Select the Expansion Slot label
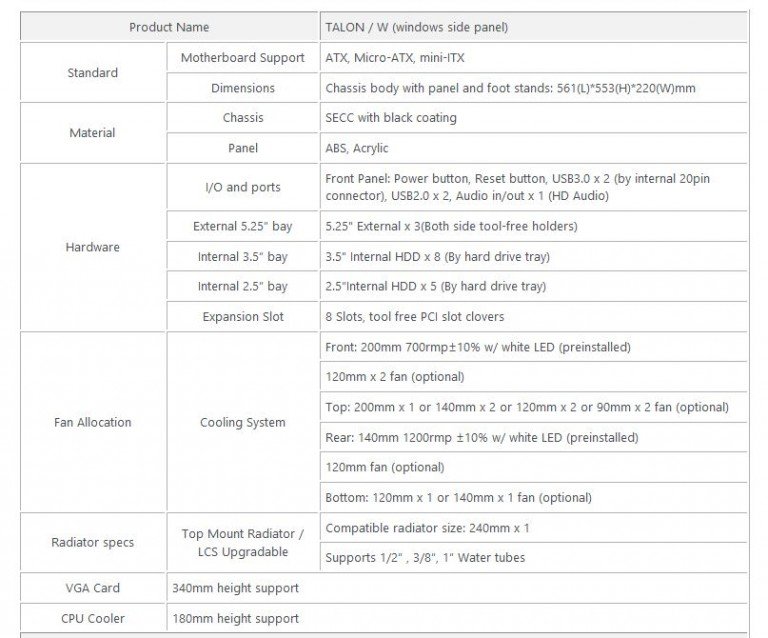 point(242,317)
